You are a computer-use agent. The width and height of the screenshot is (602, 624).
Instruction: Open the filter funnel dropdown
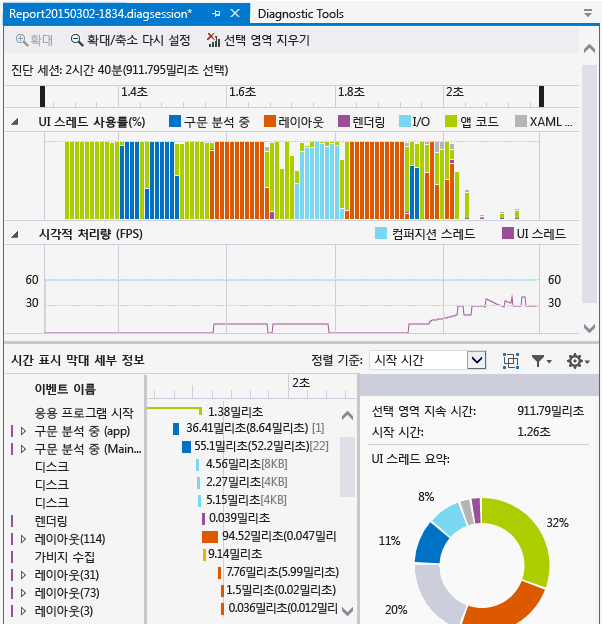(542, 361)
